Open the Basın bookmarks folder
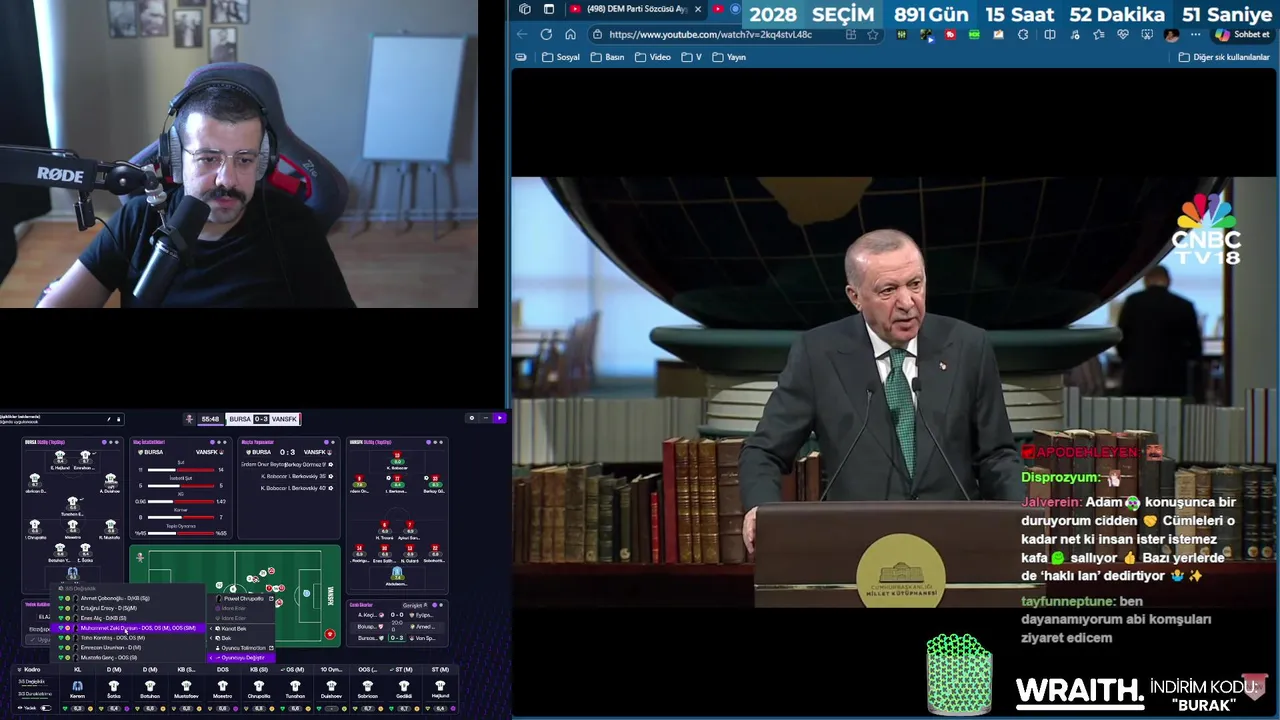 607,57
